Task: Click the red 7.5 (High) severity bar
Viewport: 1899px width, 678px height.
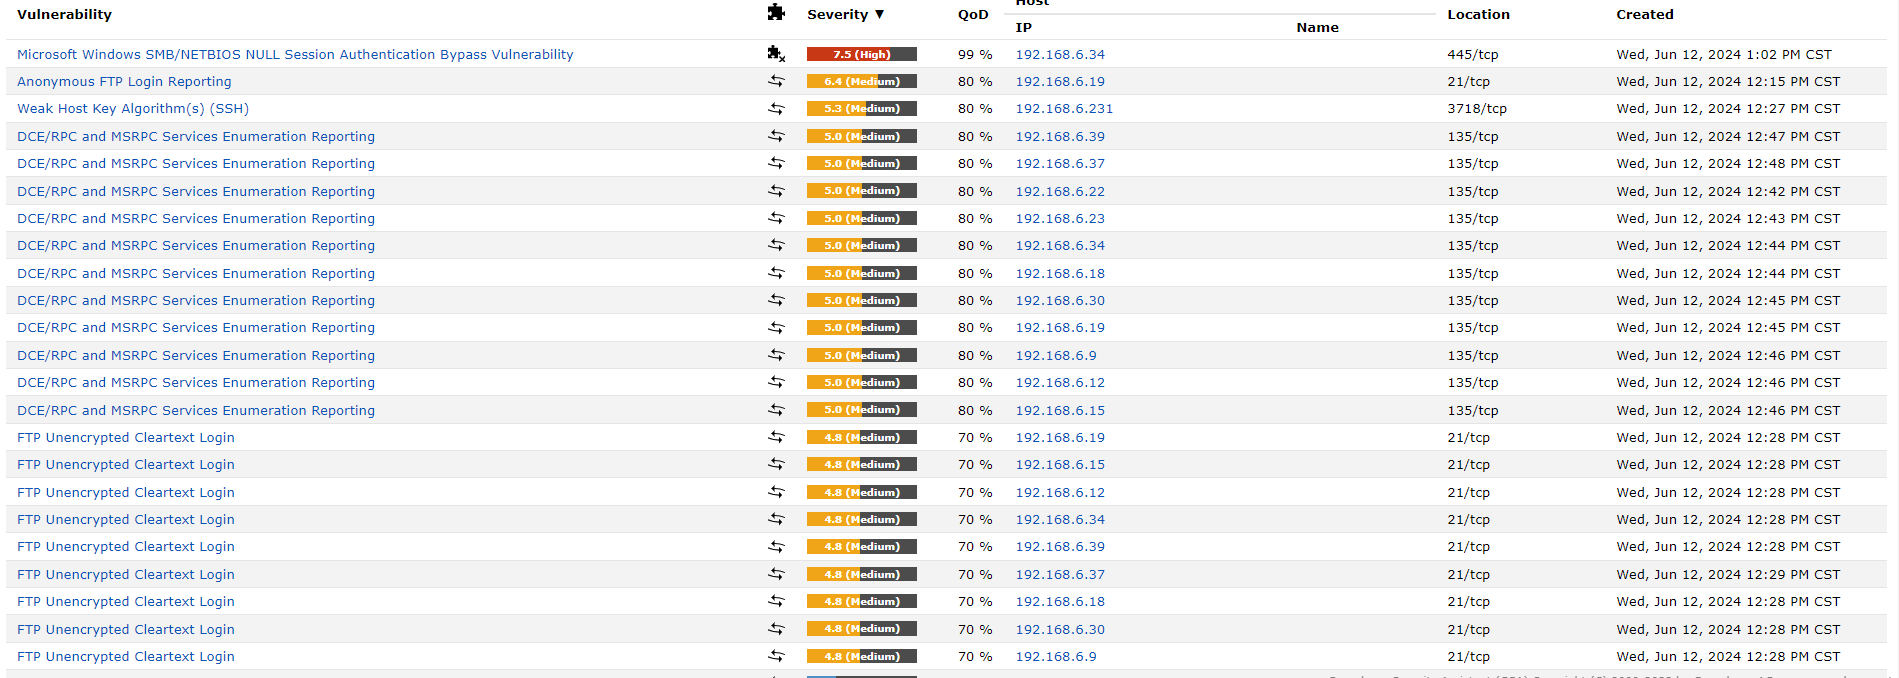Action: click(861, 54)
